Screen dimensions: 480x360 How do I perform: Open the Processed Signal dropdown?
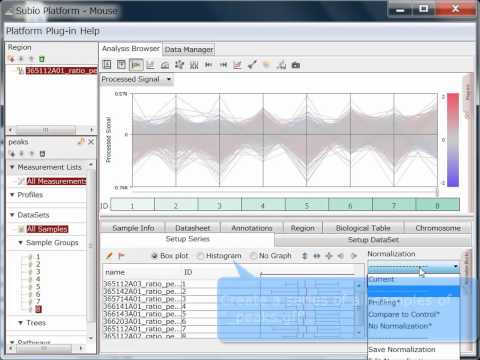pyautogui.click(x=137, y=79)
